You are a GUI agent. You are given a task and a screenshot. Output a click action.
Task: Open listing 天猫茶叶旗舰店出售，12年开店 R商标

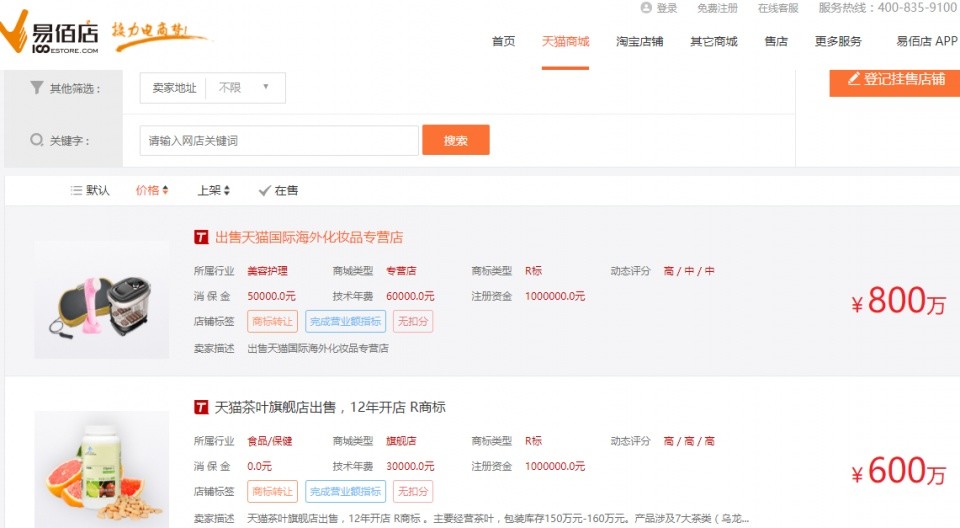pos(330,407)
